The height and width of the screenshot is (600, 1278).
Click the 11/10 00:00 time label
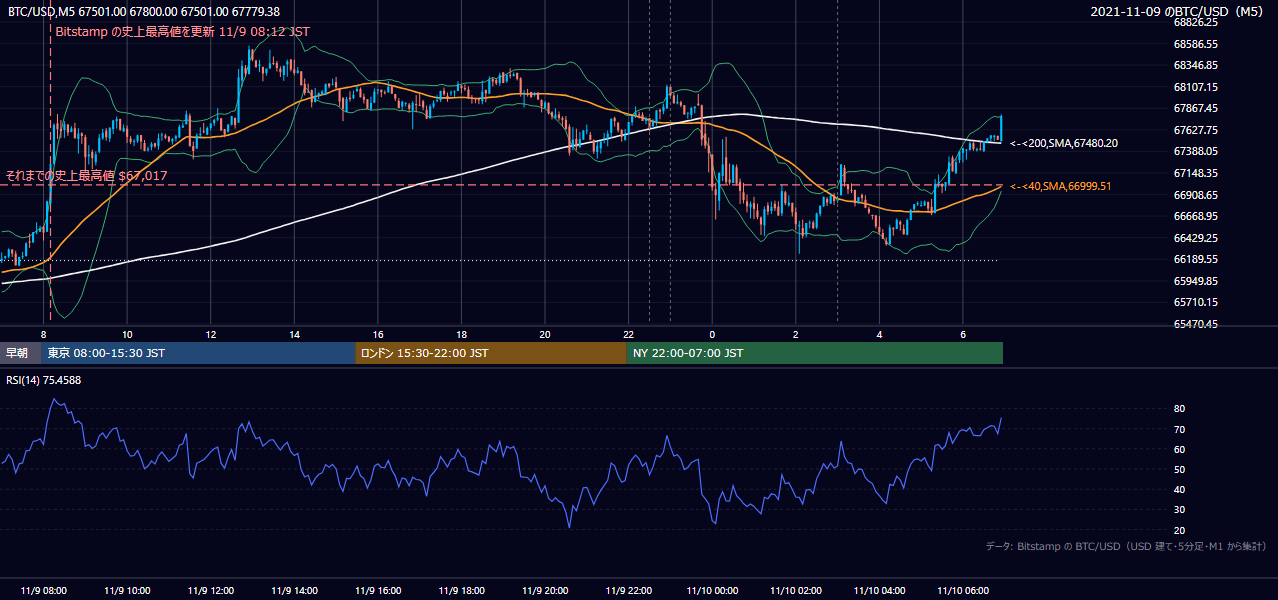[x=713, y=590]
